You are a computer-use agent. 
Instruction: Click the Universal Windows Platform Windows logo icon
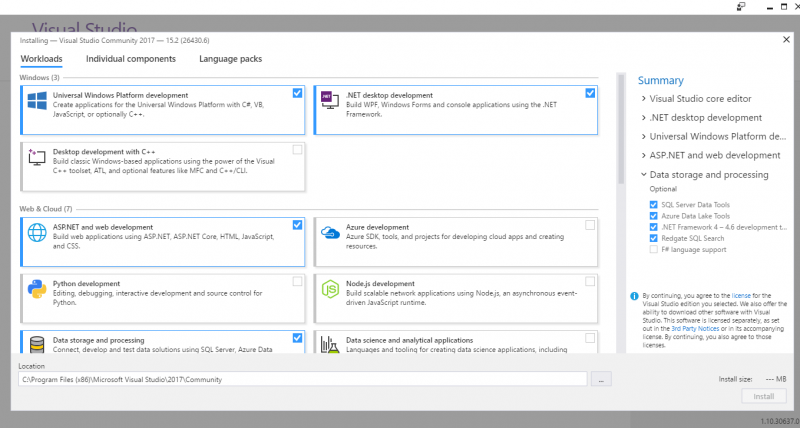[x=37, y=100]
